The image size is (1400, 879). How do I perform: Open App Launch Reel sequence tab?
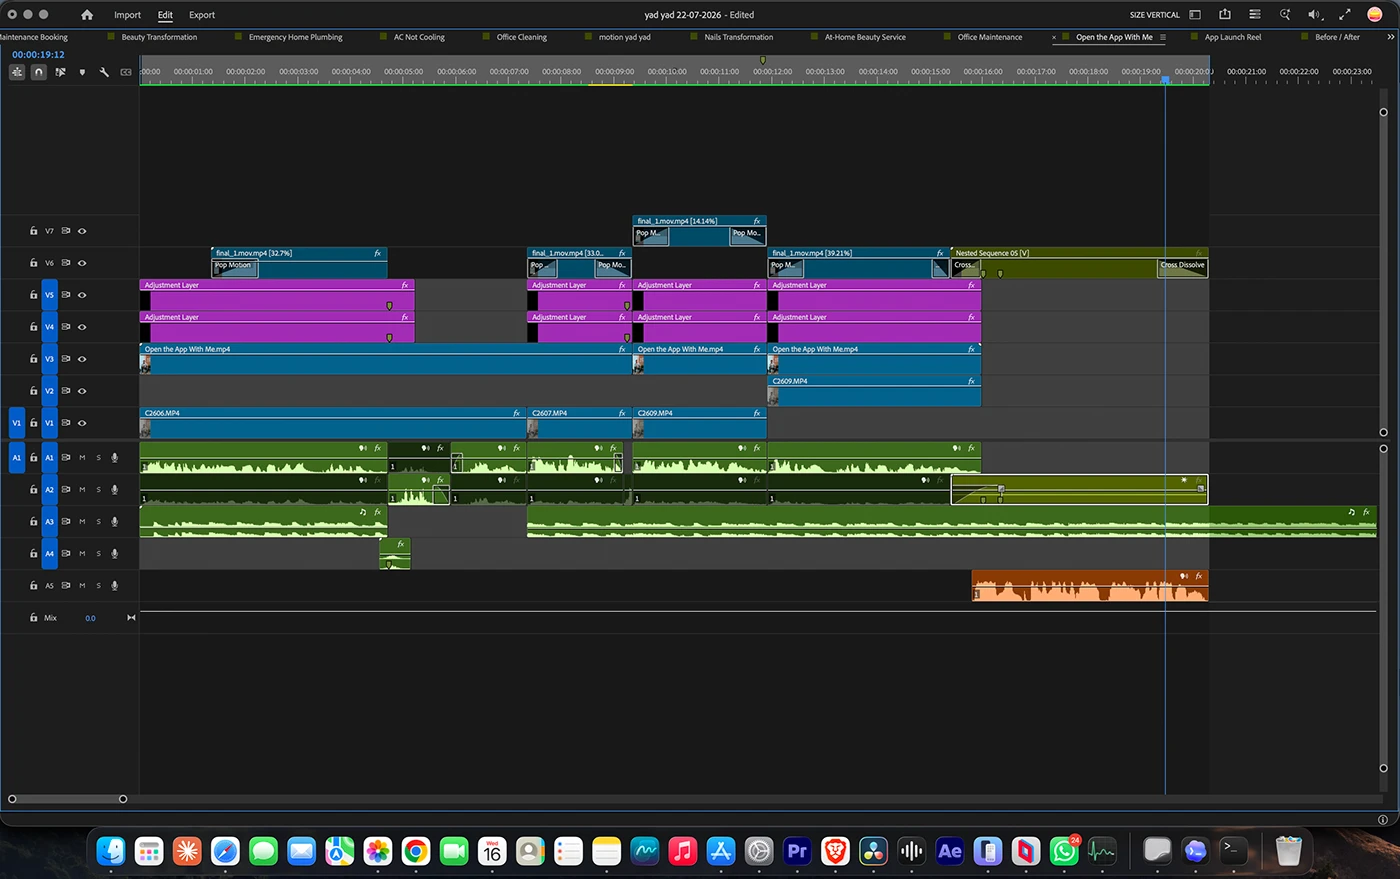point(1233,37)
